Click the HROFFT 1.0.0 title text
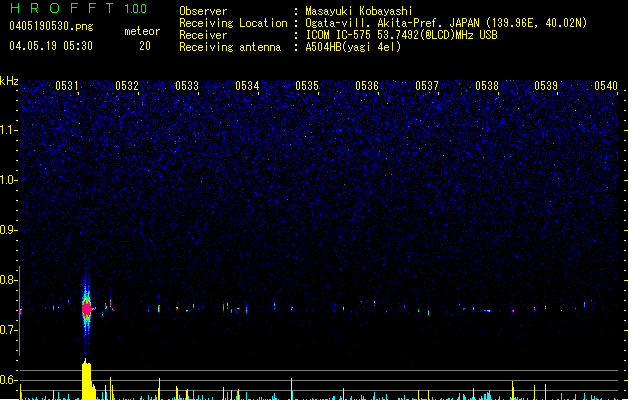 [x=78, y=8]
